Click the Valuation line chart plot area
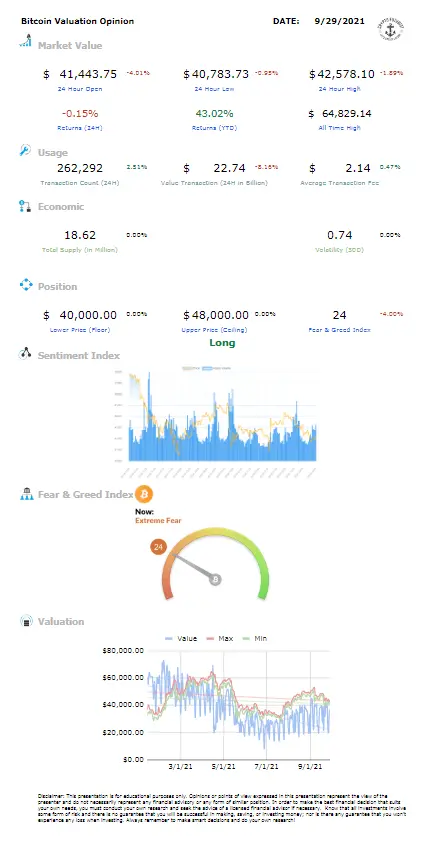 tap(239, 705)
